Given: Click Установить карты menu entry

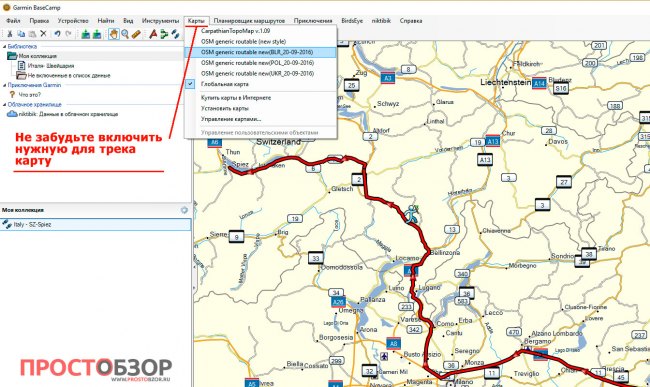Looking at the screenshot, I should pos(260,108).
